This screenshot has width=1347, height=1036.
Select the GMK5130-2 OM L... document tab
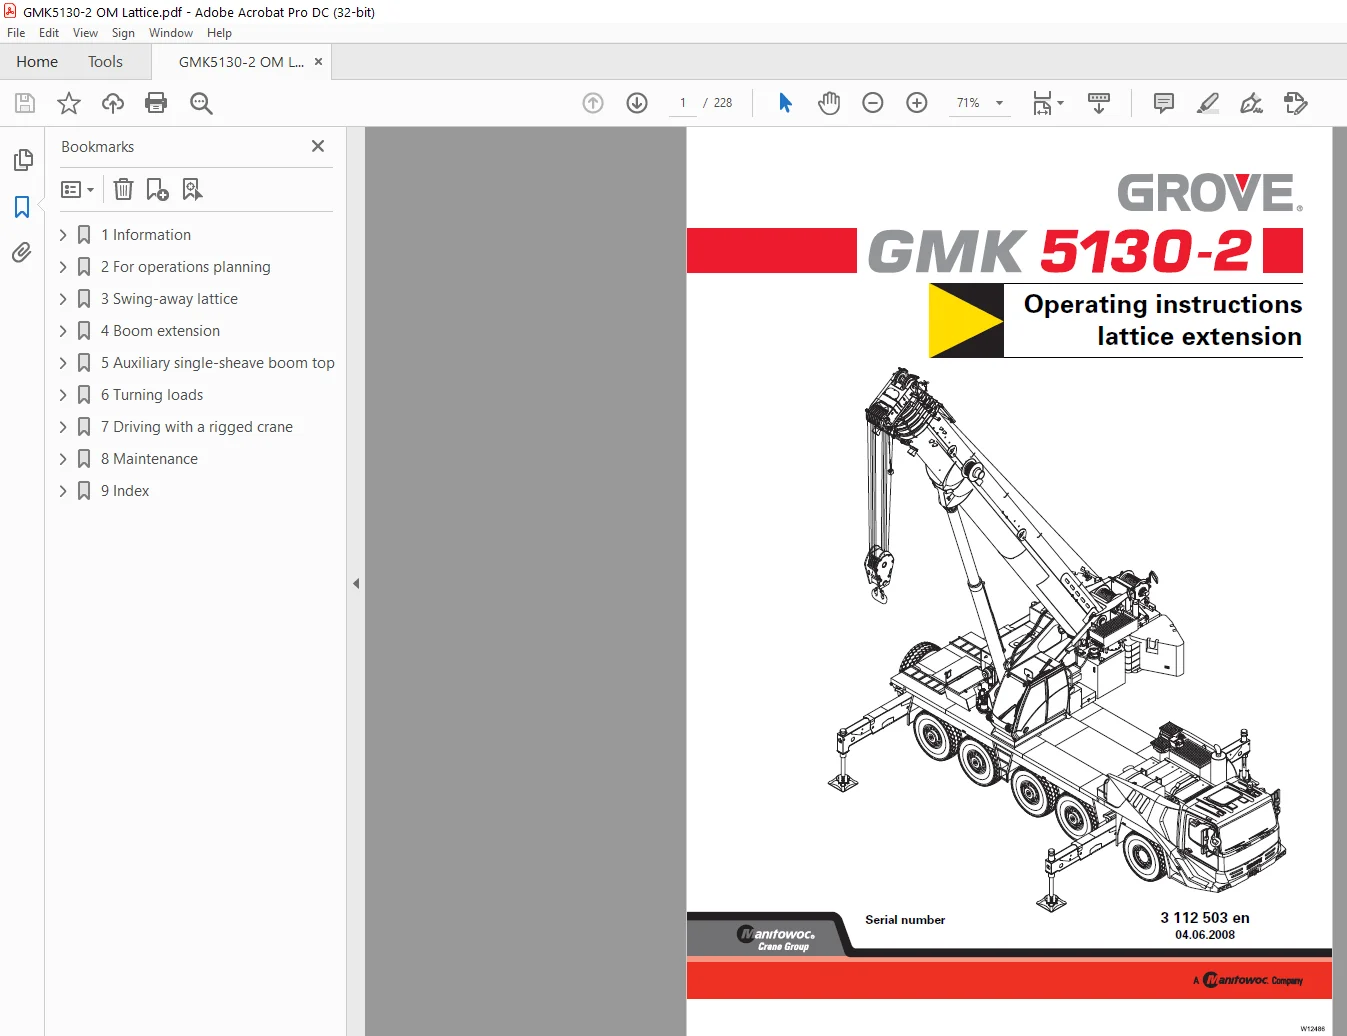pos(241,62)
